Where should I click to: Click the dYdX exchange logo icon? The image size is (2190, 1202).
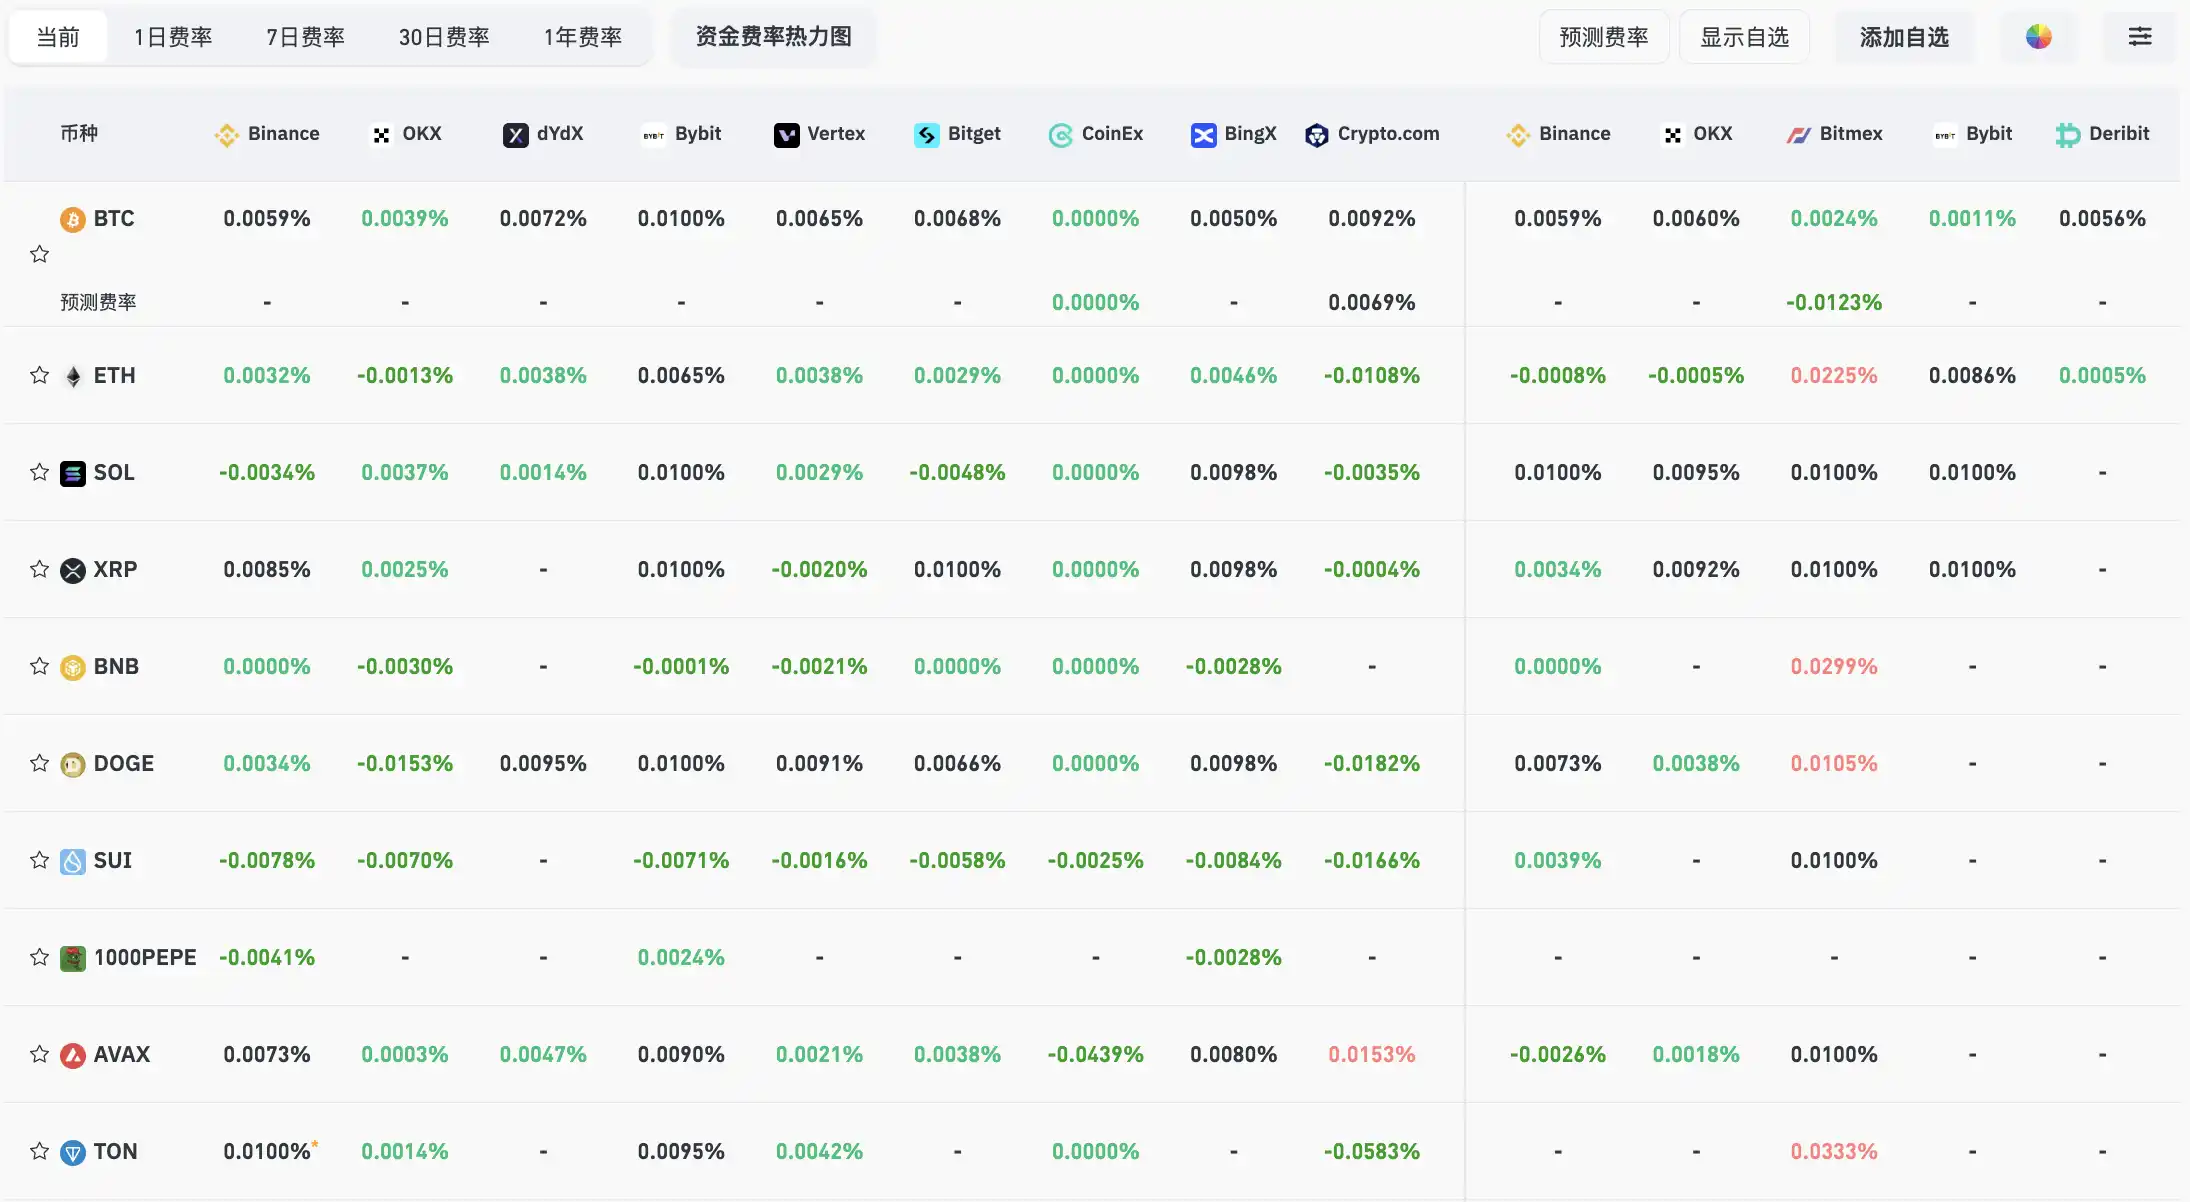tap(515, 135)
